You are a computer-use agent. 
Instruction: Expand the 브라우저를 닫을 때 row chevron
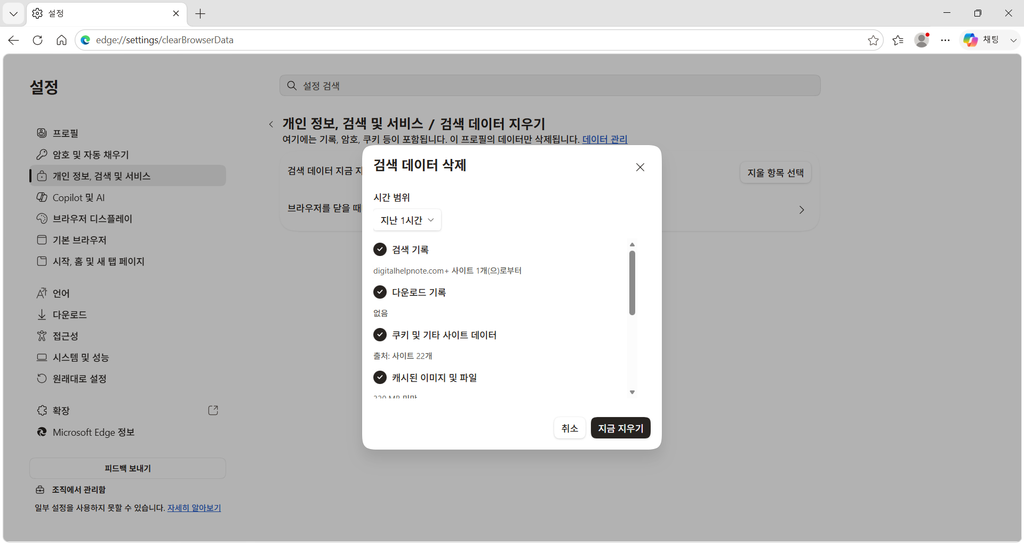pyautogui.click(x=801, y=210)
